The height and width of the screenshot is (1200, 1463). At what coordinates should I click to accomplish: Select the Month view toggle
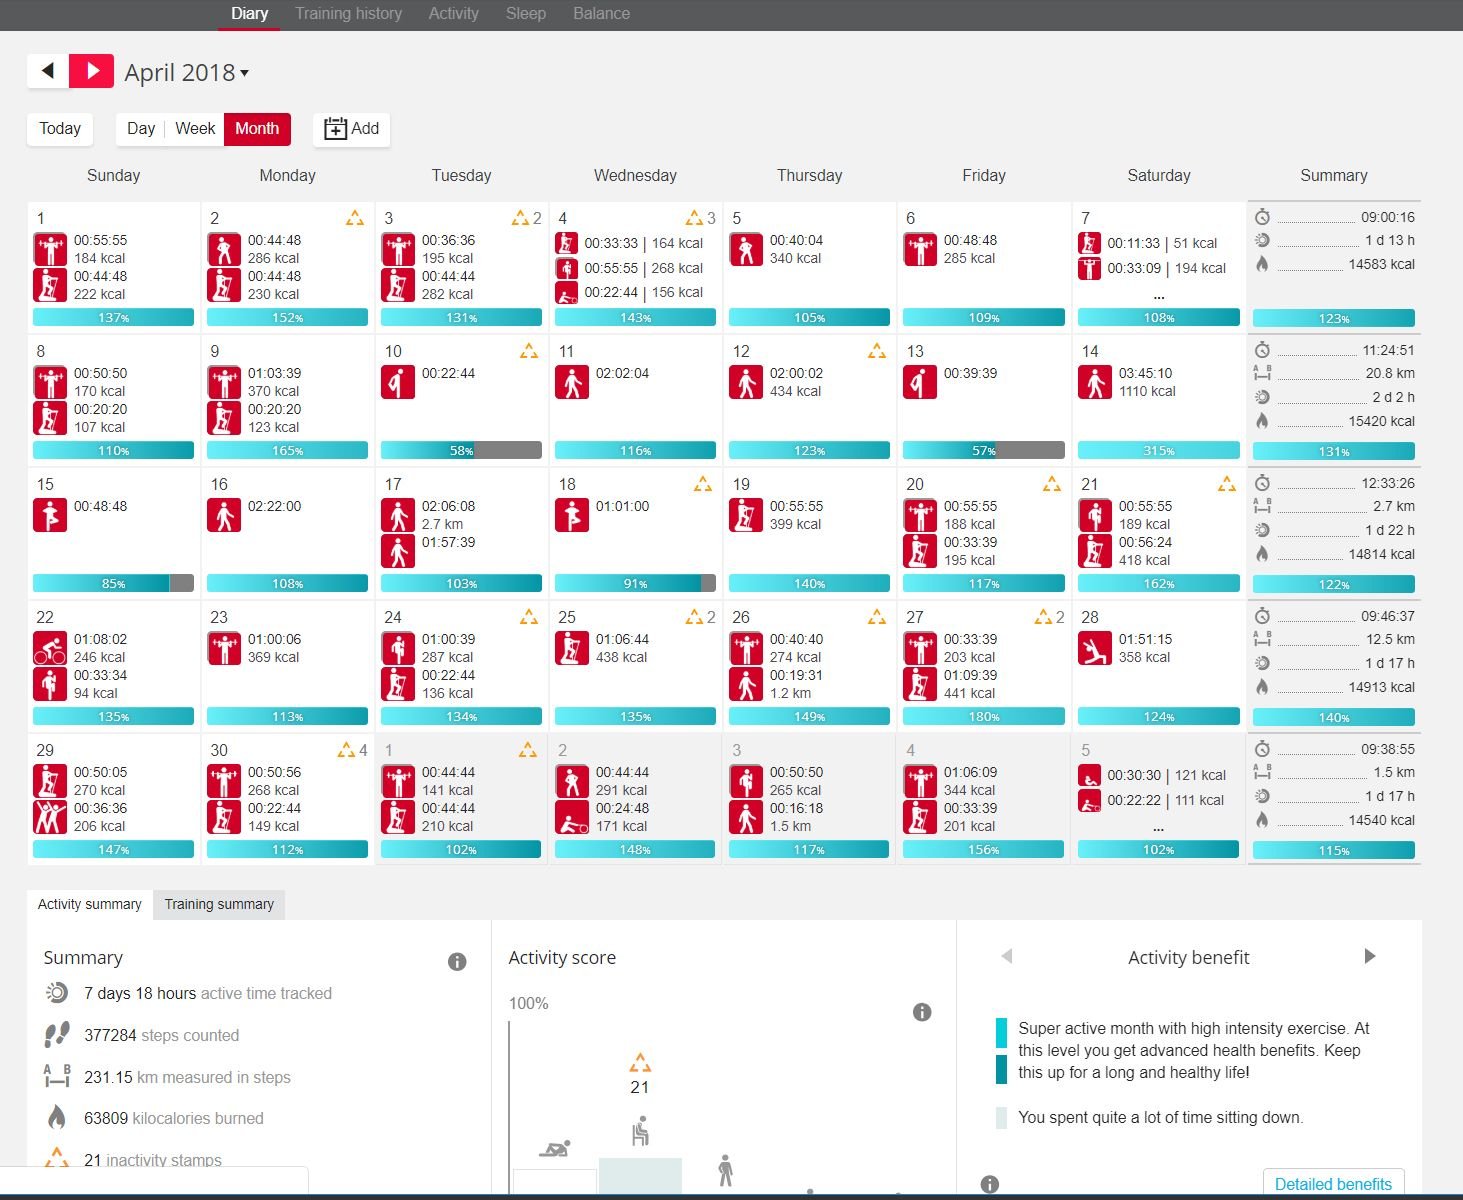(257, 129)
